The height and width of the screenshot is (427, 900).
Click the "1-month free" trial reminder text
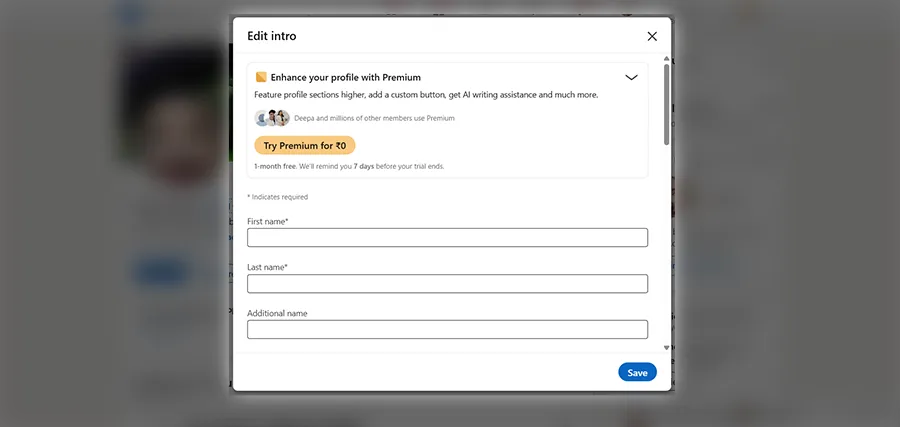point(349,166)
